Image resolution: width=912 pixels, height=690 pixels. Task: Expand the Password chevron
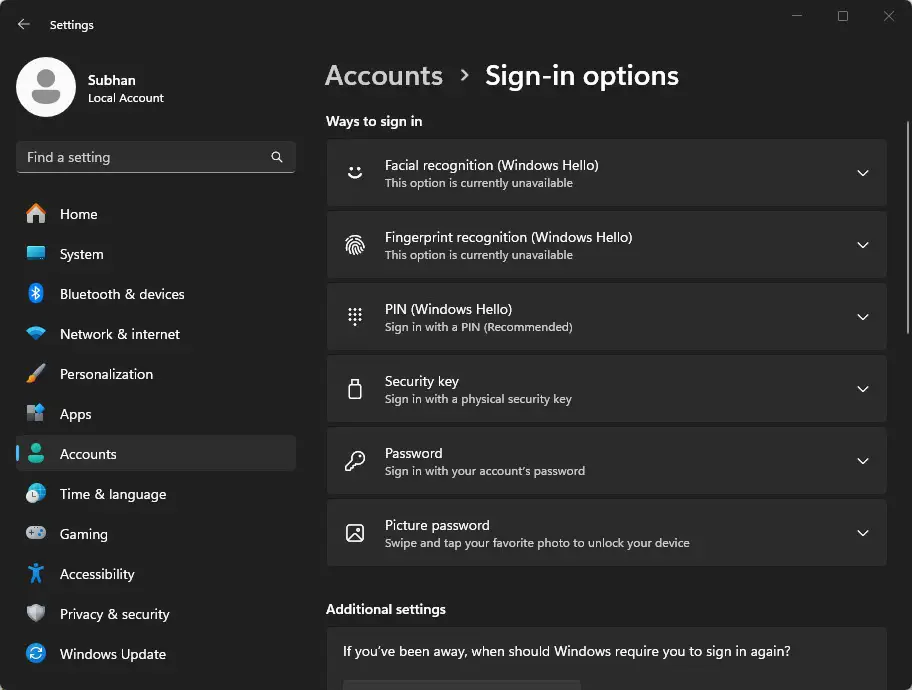[863, 461]
